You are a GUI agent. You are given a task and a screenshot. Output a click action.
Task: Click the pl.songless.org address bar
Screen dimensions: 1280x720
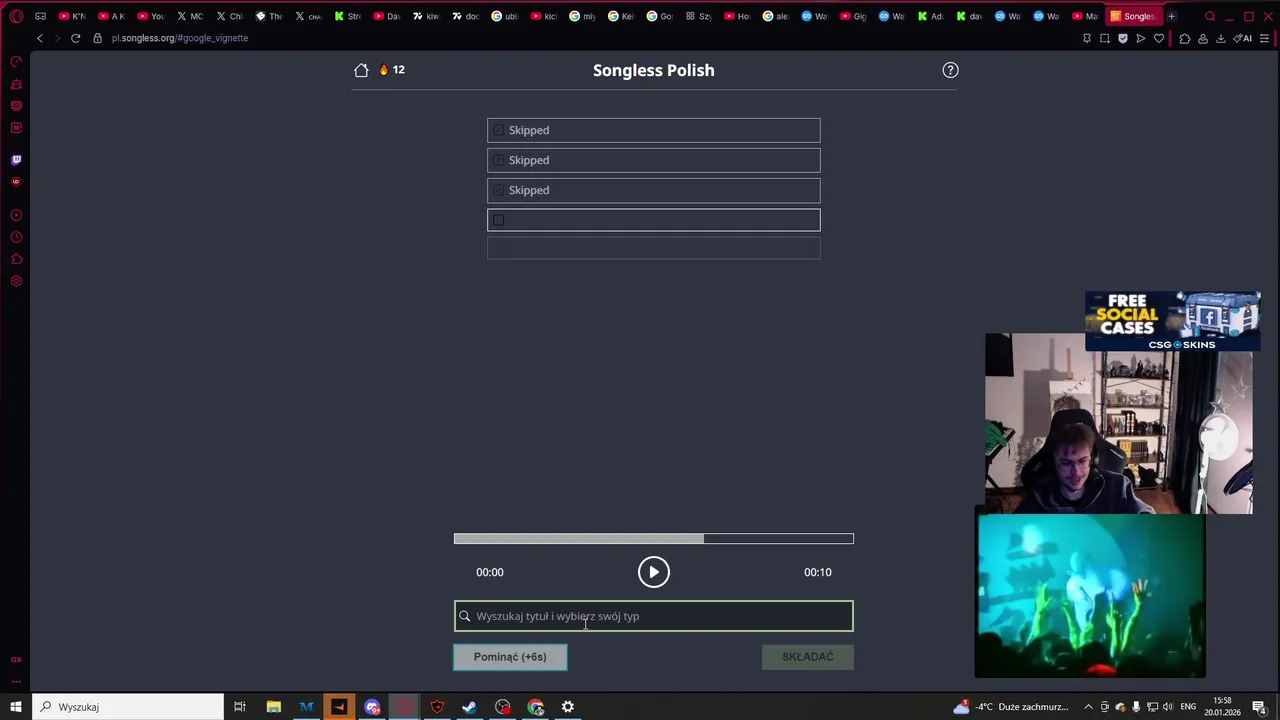180,38
